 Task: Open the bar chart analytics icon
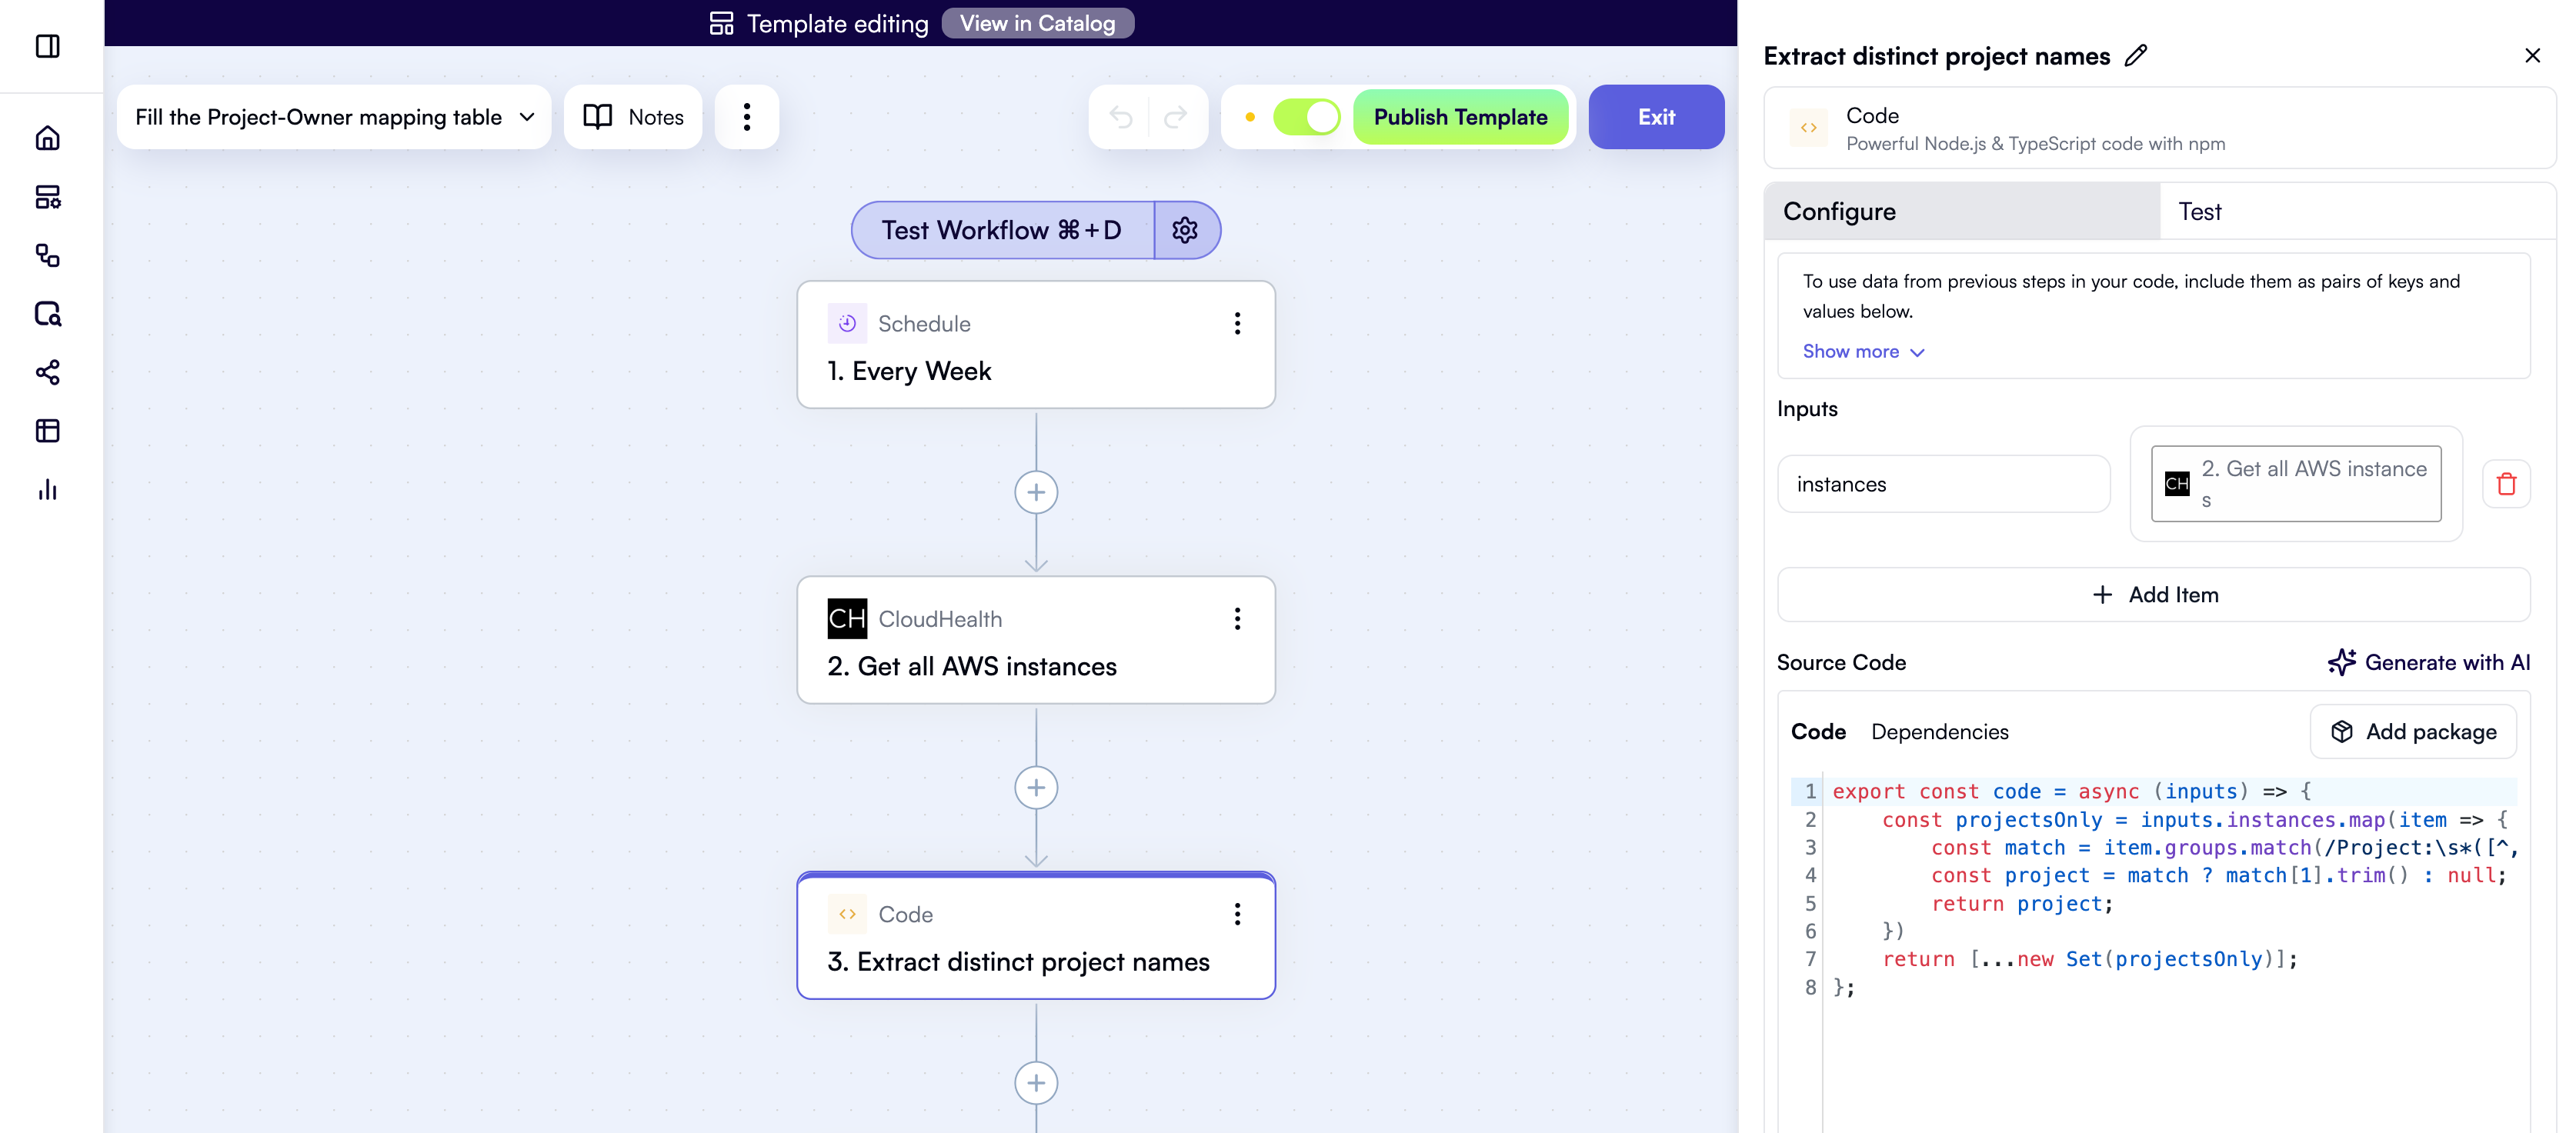pyautogui.click(x=47, y=489)
